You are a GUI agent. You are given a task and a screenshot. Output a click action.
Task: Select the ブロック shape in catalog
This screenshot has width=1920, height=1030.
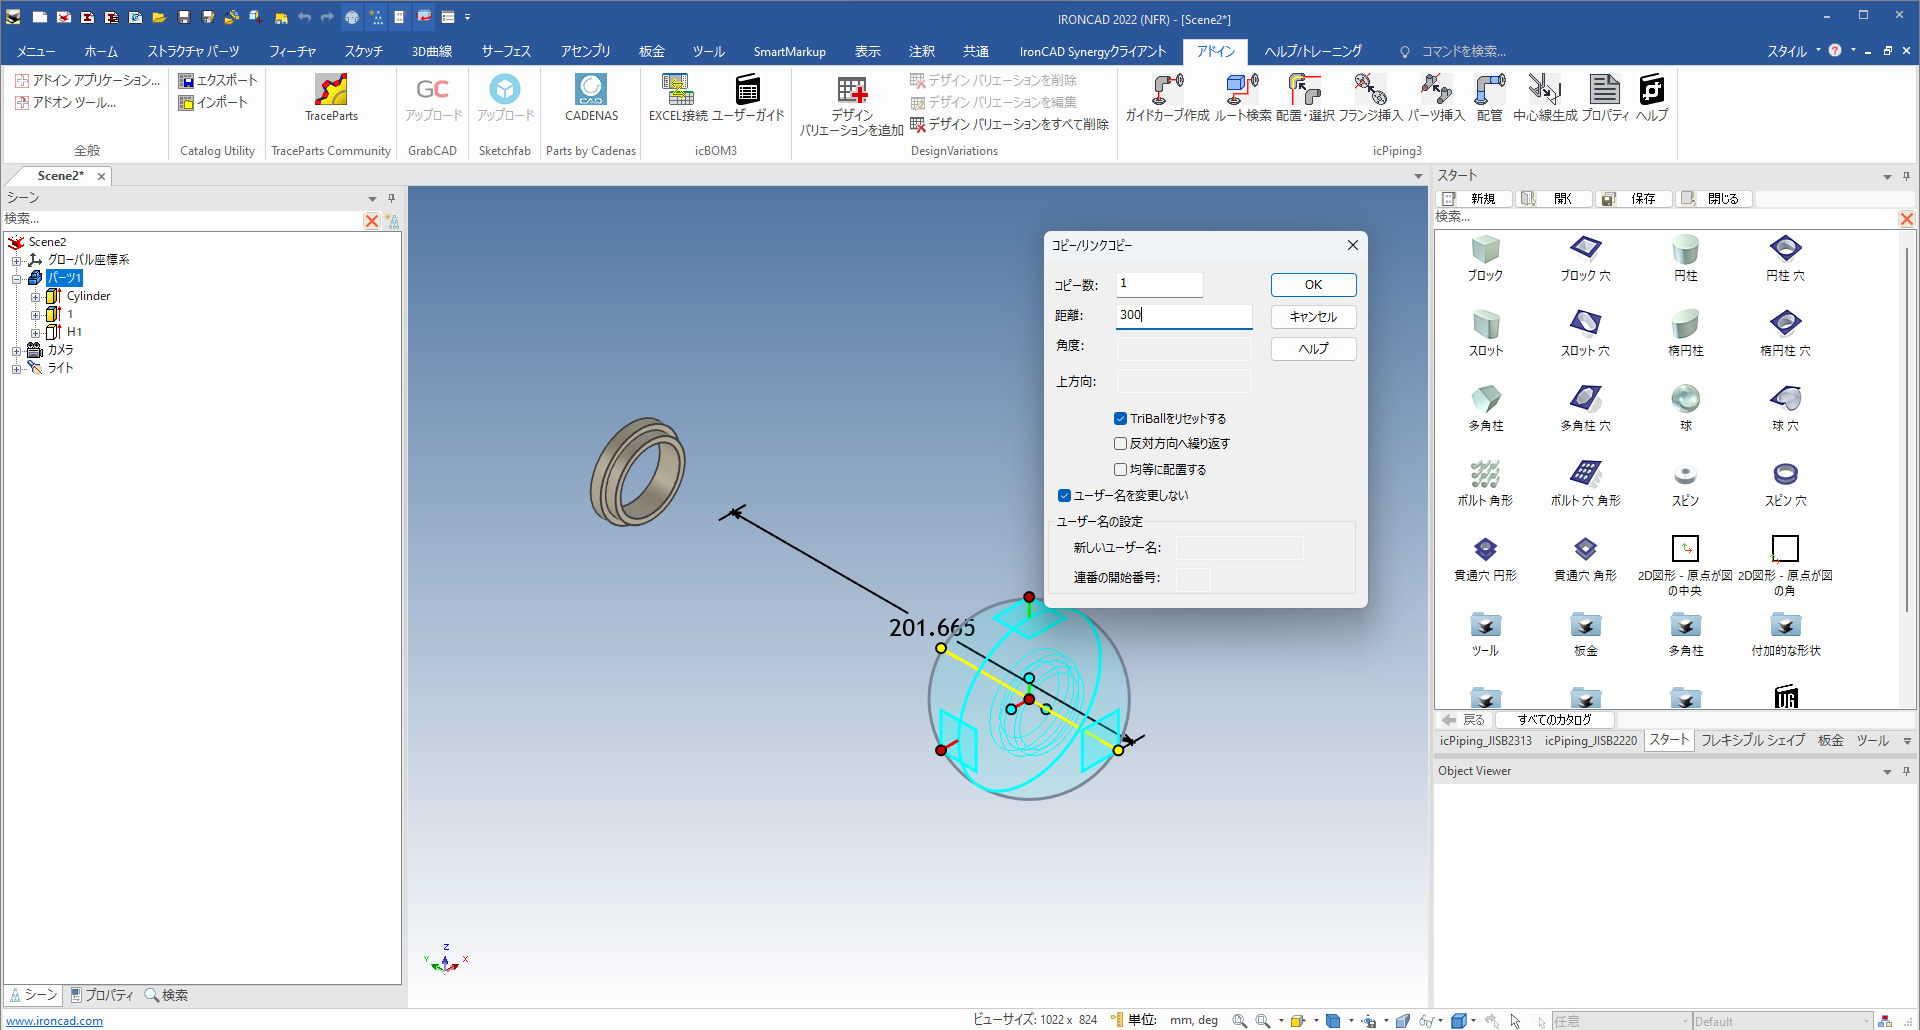[x=1485, y=258]
